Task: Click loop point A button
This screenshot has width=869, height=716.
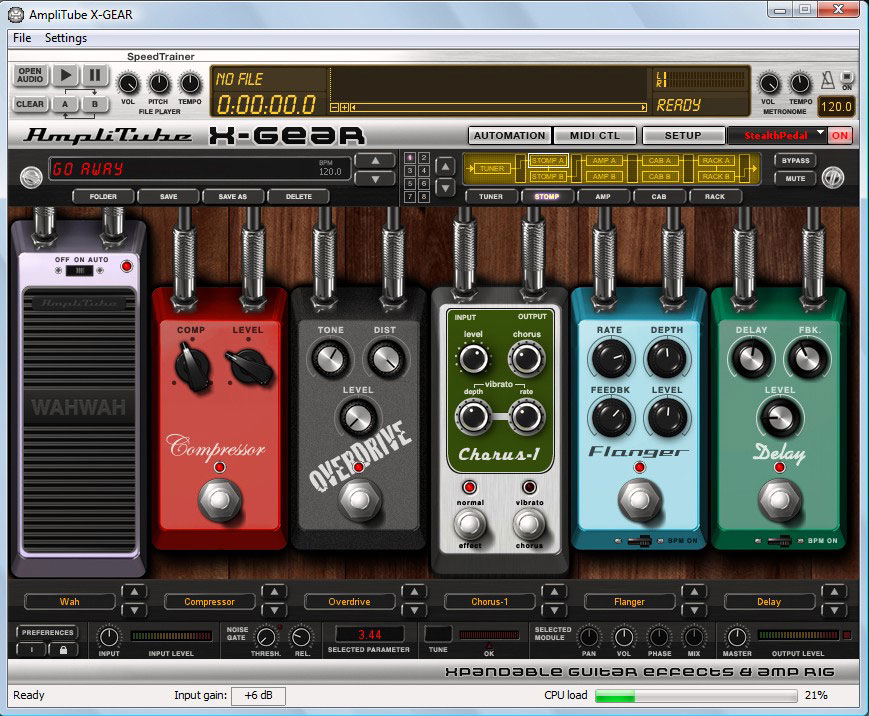Action: pos(65,104)
